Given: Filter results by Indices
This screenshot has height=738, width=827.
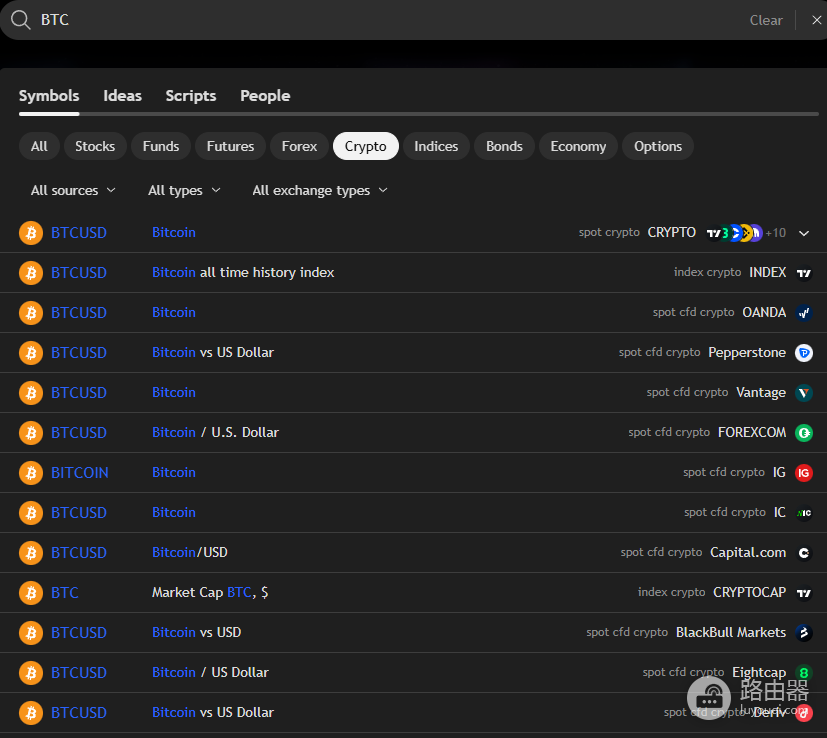Looking at the screenshot, I should [x=436, y=146].
